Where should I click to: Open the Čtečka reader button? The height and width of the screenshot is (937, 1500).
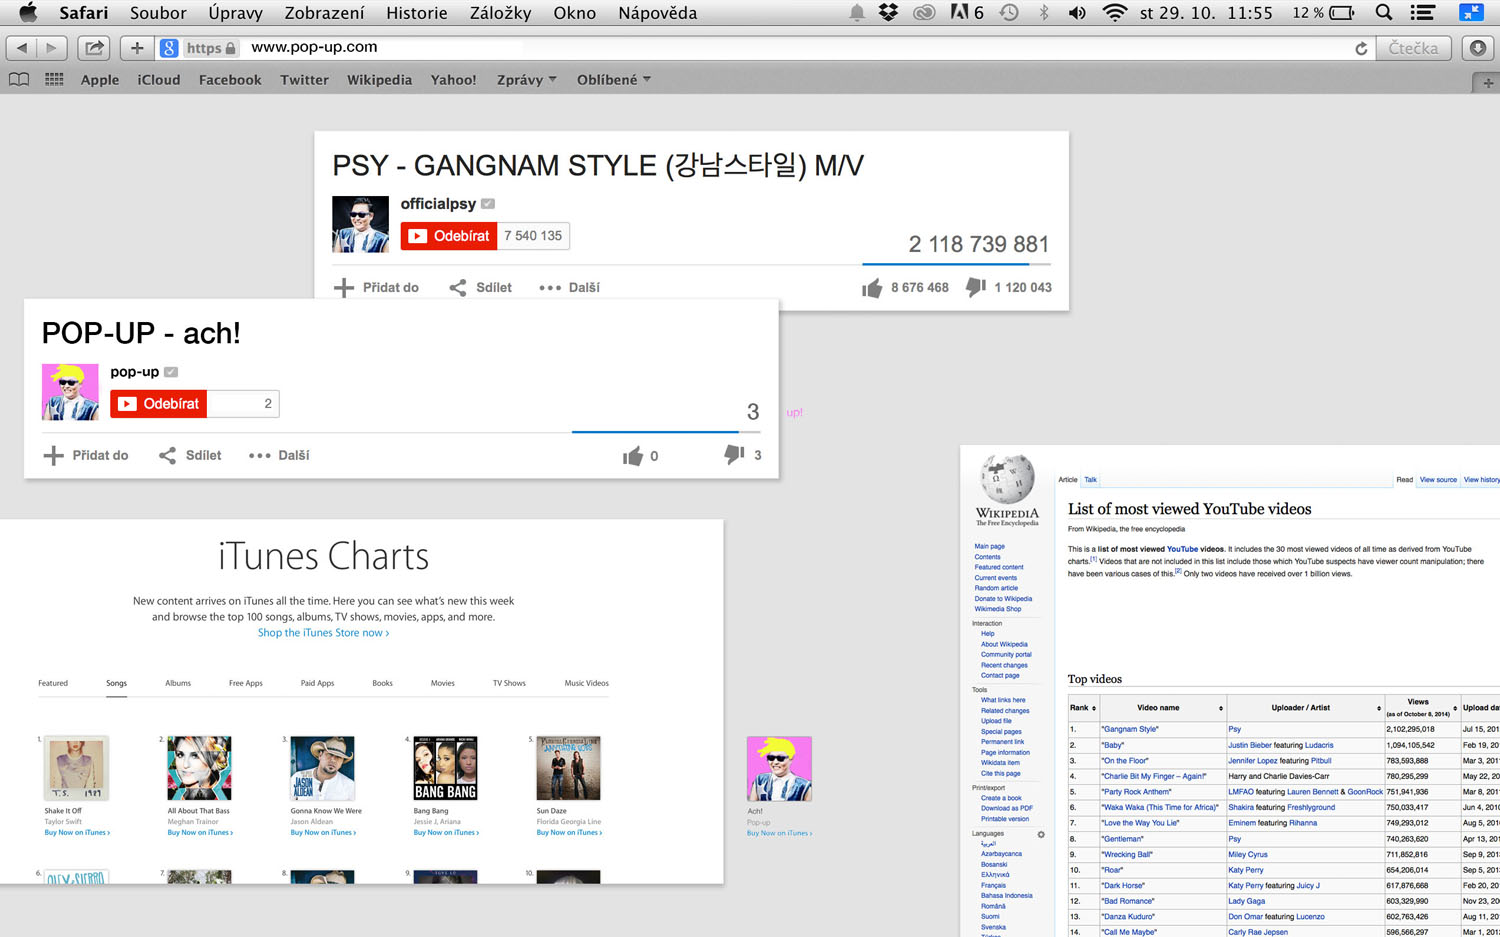point(1413,48)
